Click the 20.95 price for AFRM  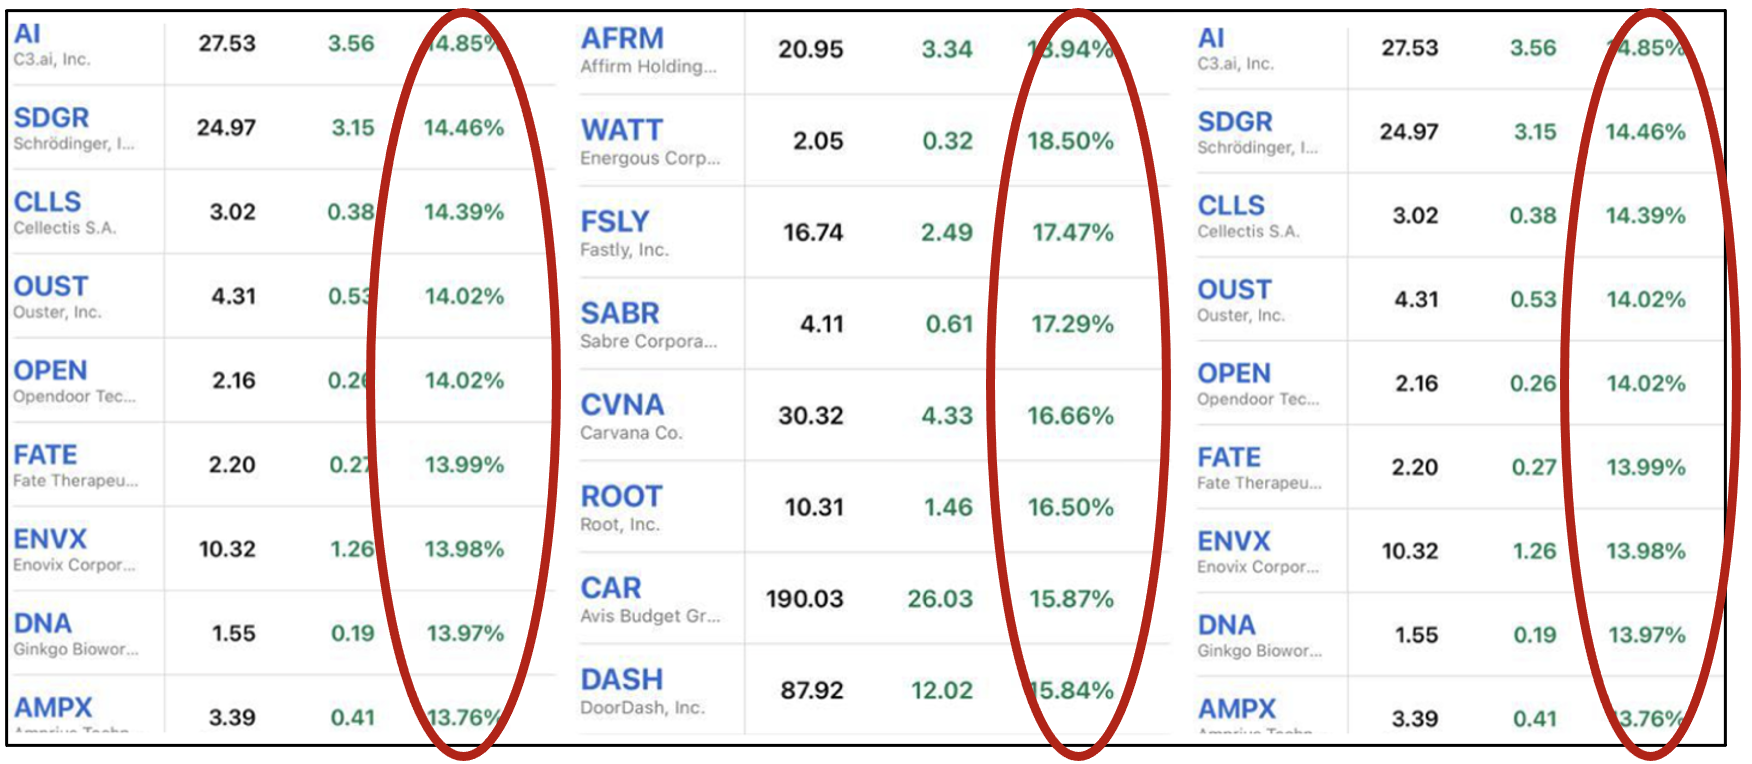click(811, 49)
